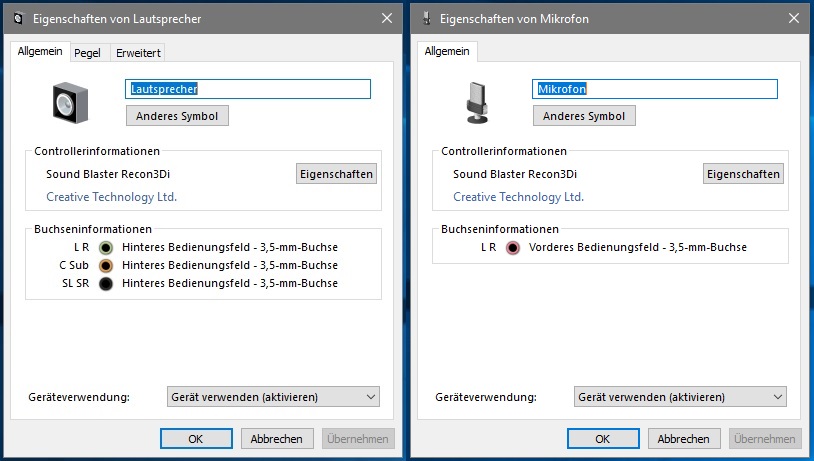Open the Lautsprecher Geräteverwendung dropdown
The image size is (814, 461).
pyautogui.click(x=273, y=397)
